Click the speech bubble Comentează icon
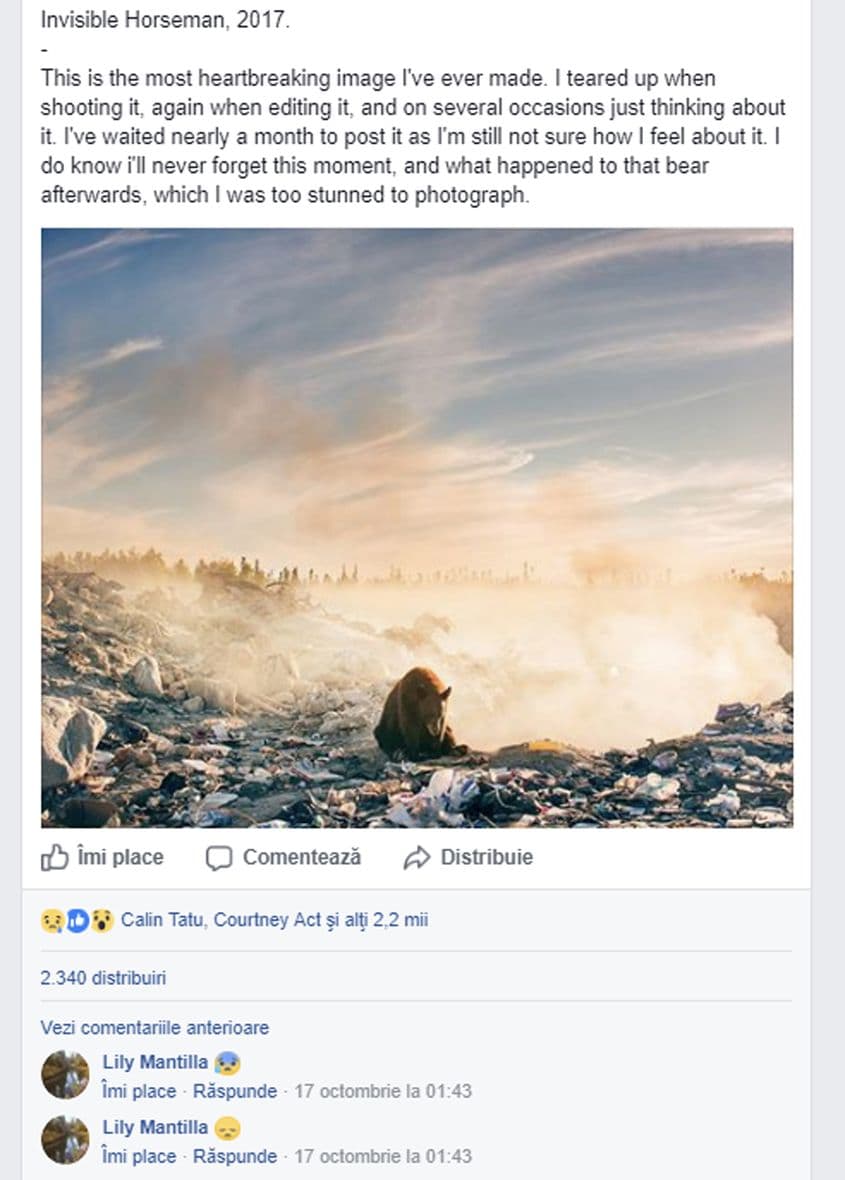 coord(218,858)
